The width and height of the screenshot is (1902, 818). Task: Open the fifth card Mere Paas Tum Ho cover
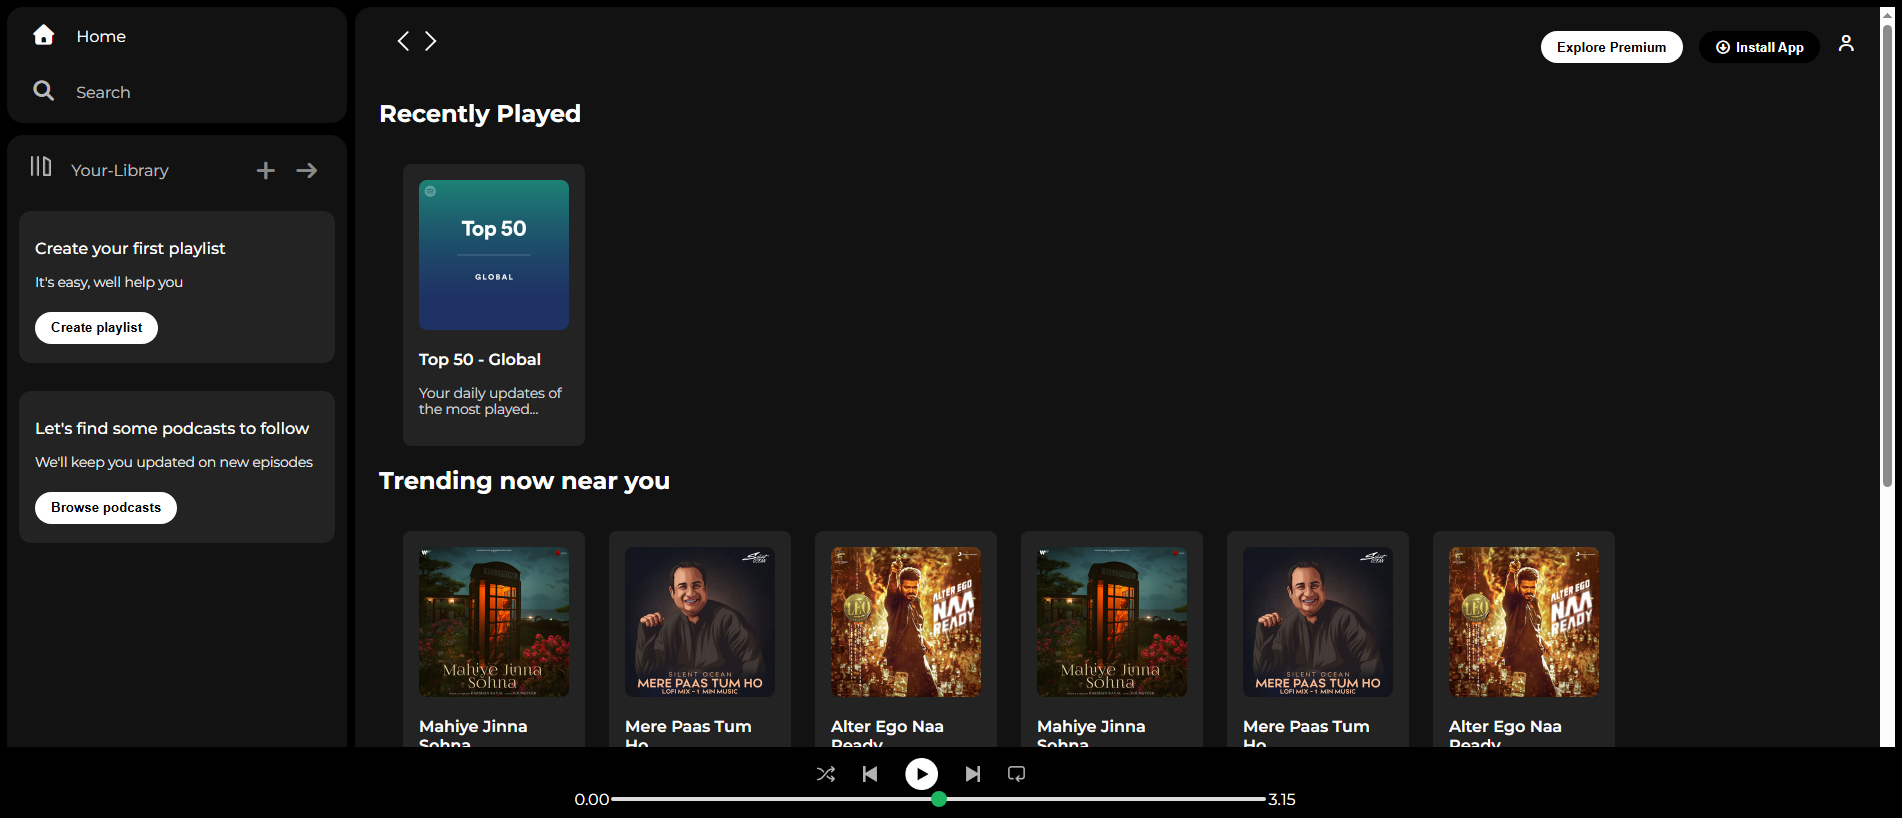coord(1318,622)
